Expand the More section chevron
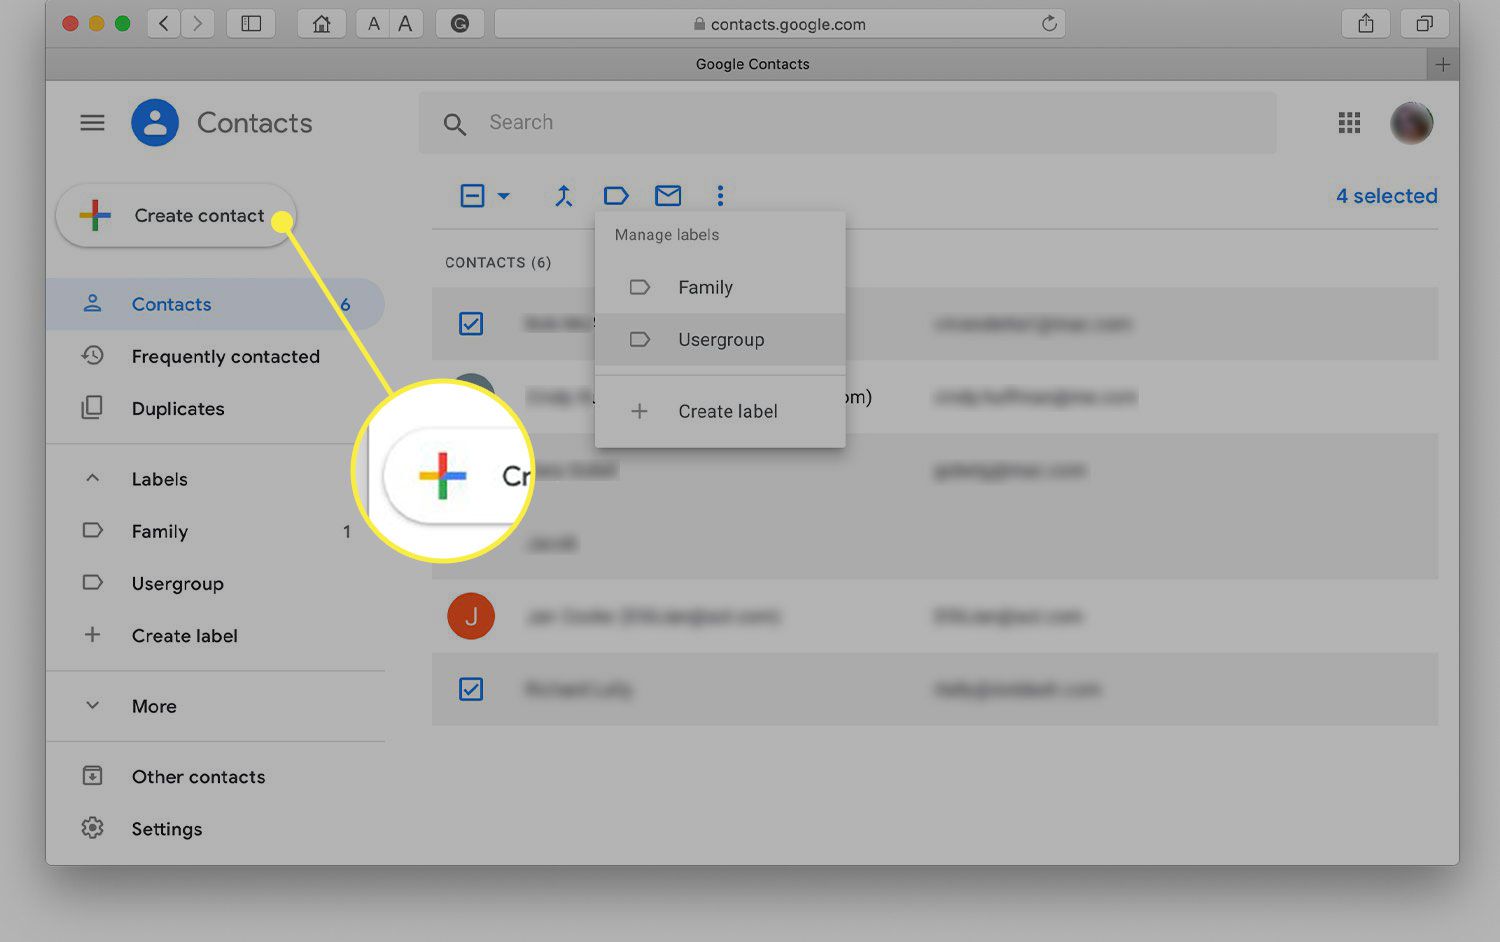 pos(92,705)
